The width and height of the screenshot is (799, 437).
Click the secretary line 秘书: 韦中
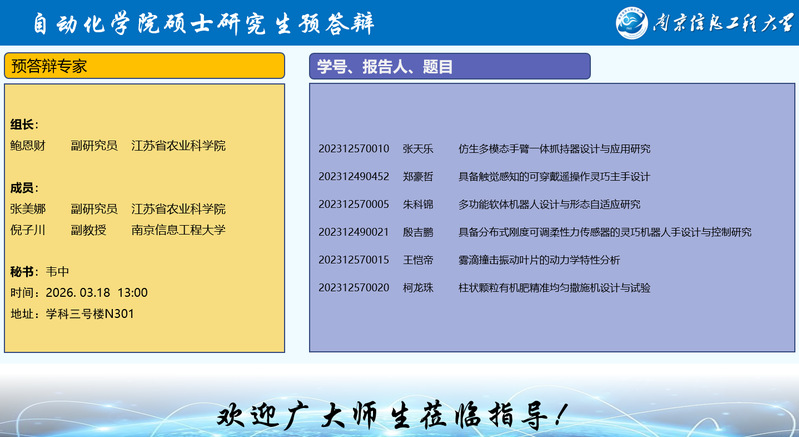(40, 272)
